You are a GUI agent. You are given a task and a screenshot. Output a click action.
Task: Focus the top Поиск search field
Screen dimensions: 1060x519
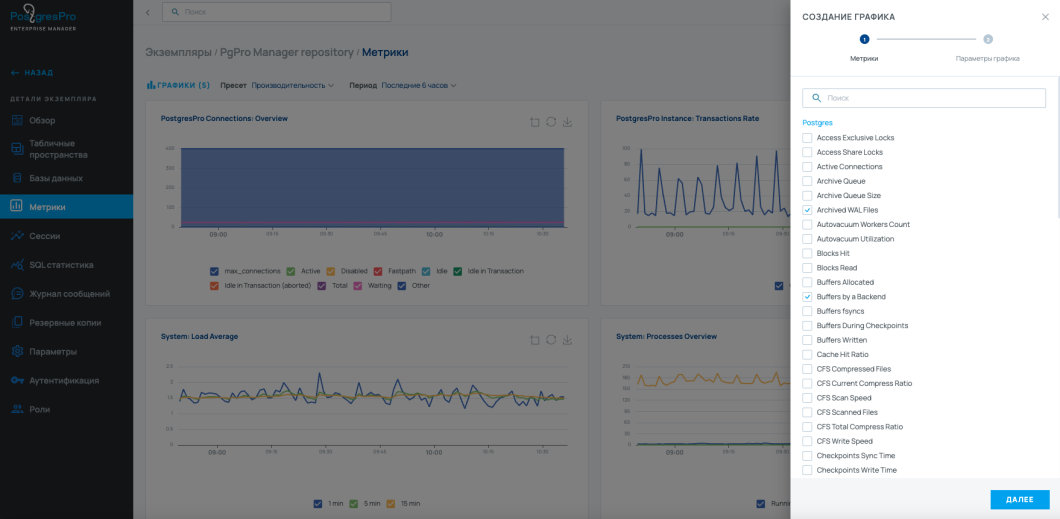(x=276, y=12)
